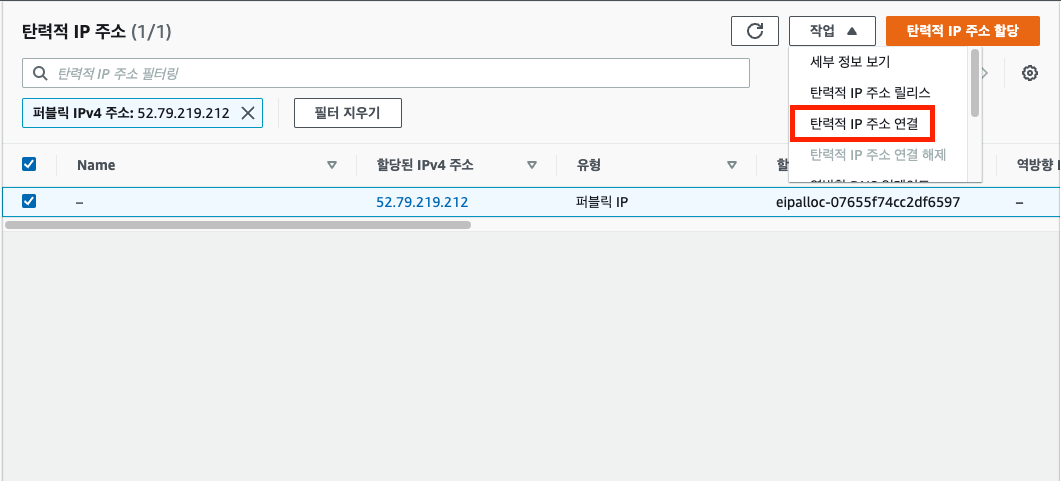This screenshot has width=1061, height=481.
Task: Select 탄력적 IP 주소 릴리스 menu item
Action: (870, 93)
